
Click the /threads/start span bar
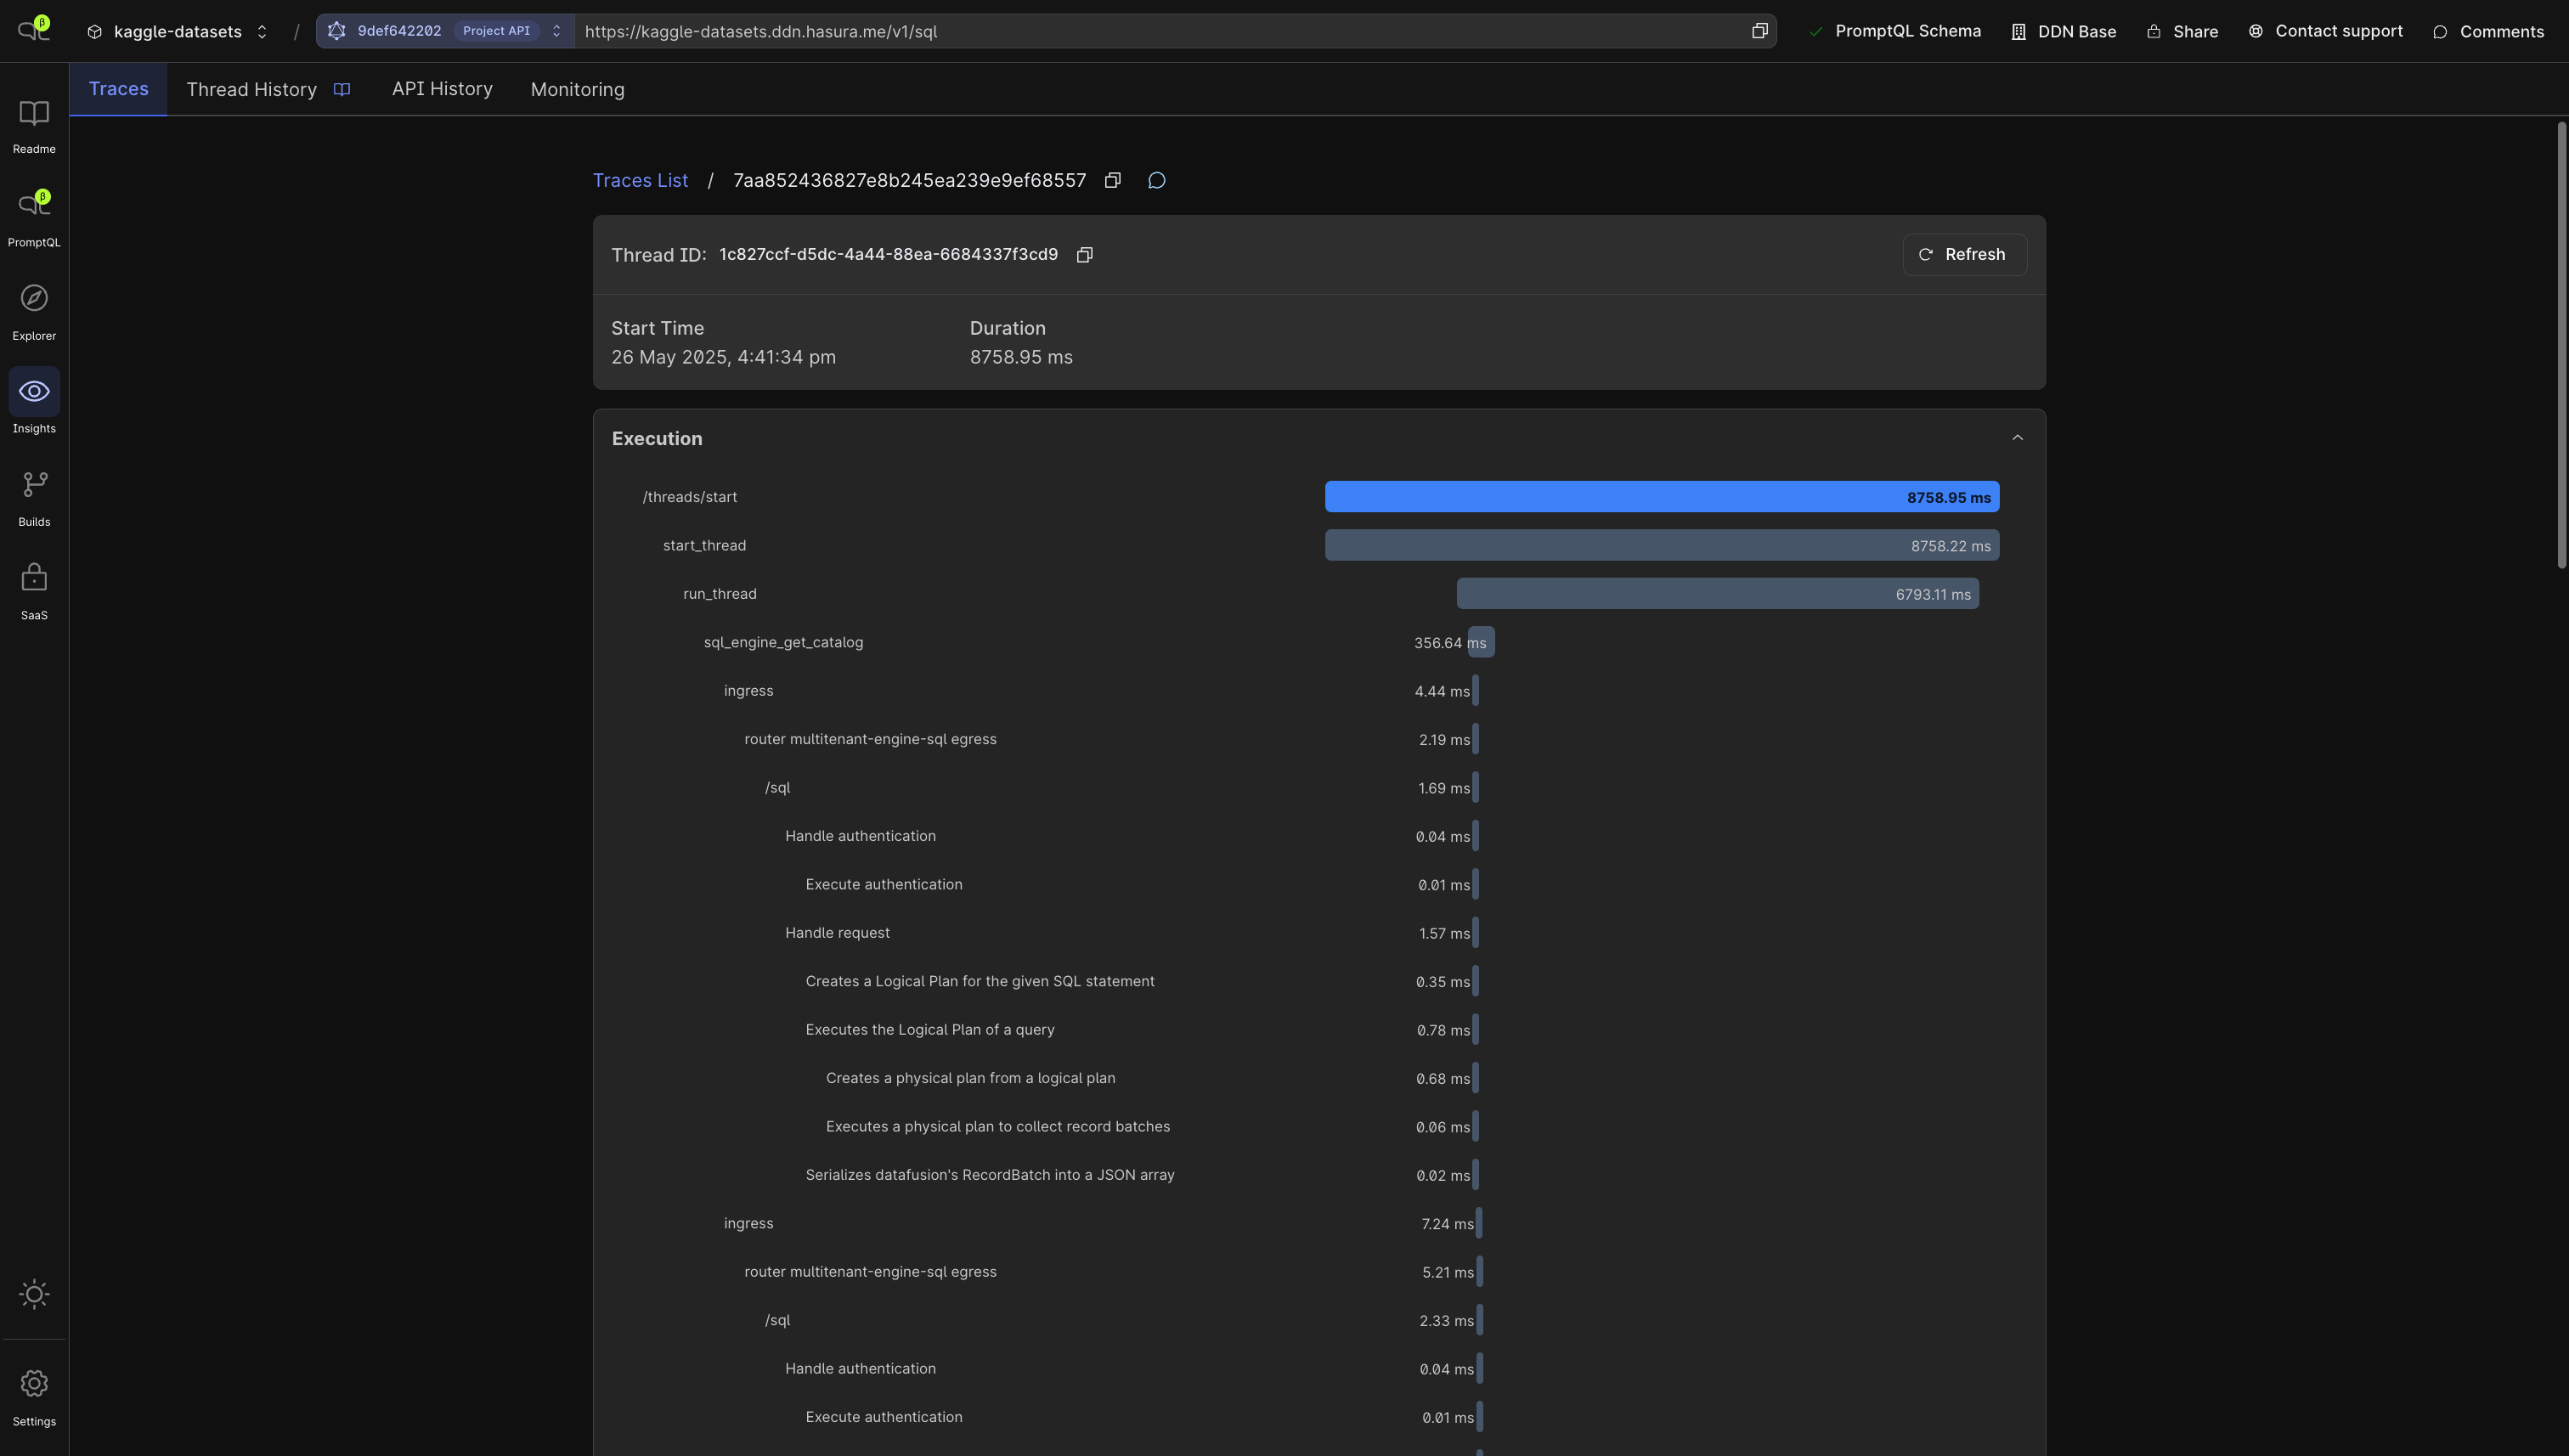(x=1662, y=496)
